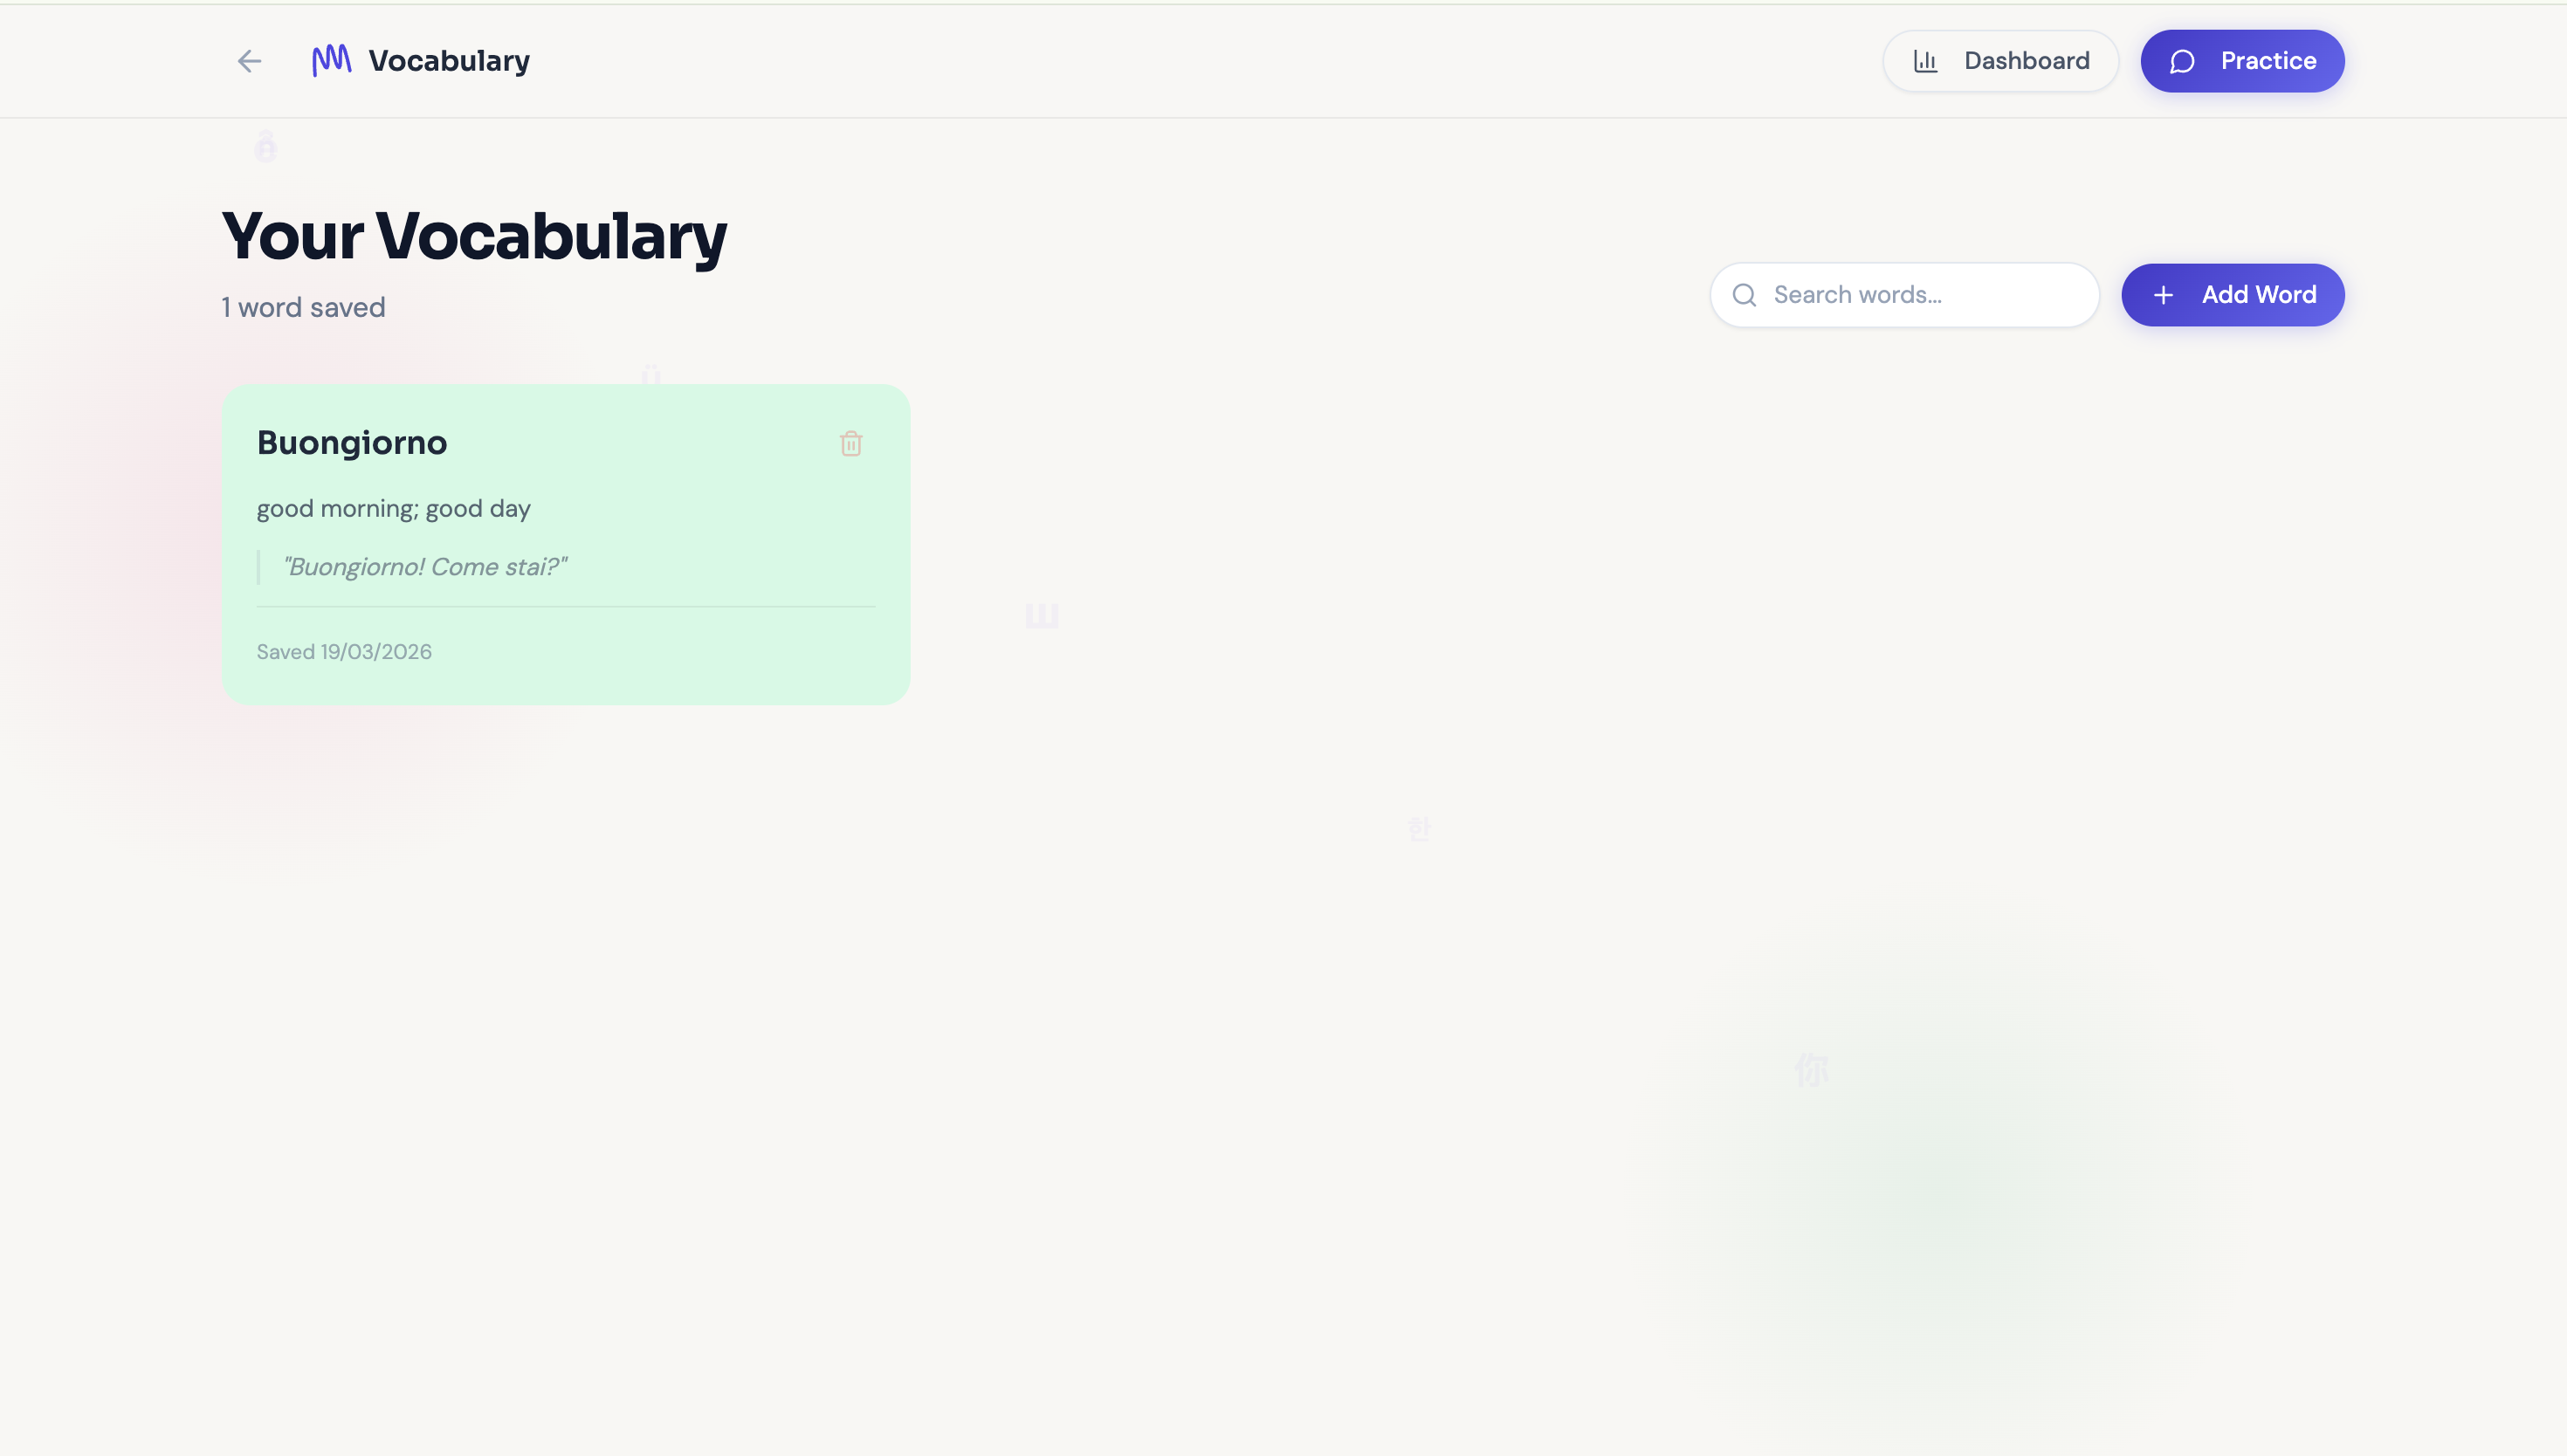Click the example sentence Buongiorno! Come stai?
This screenshot has height=1456, width=2567.
coord(424,567)
